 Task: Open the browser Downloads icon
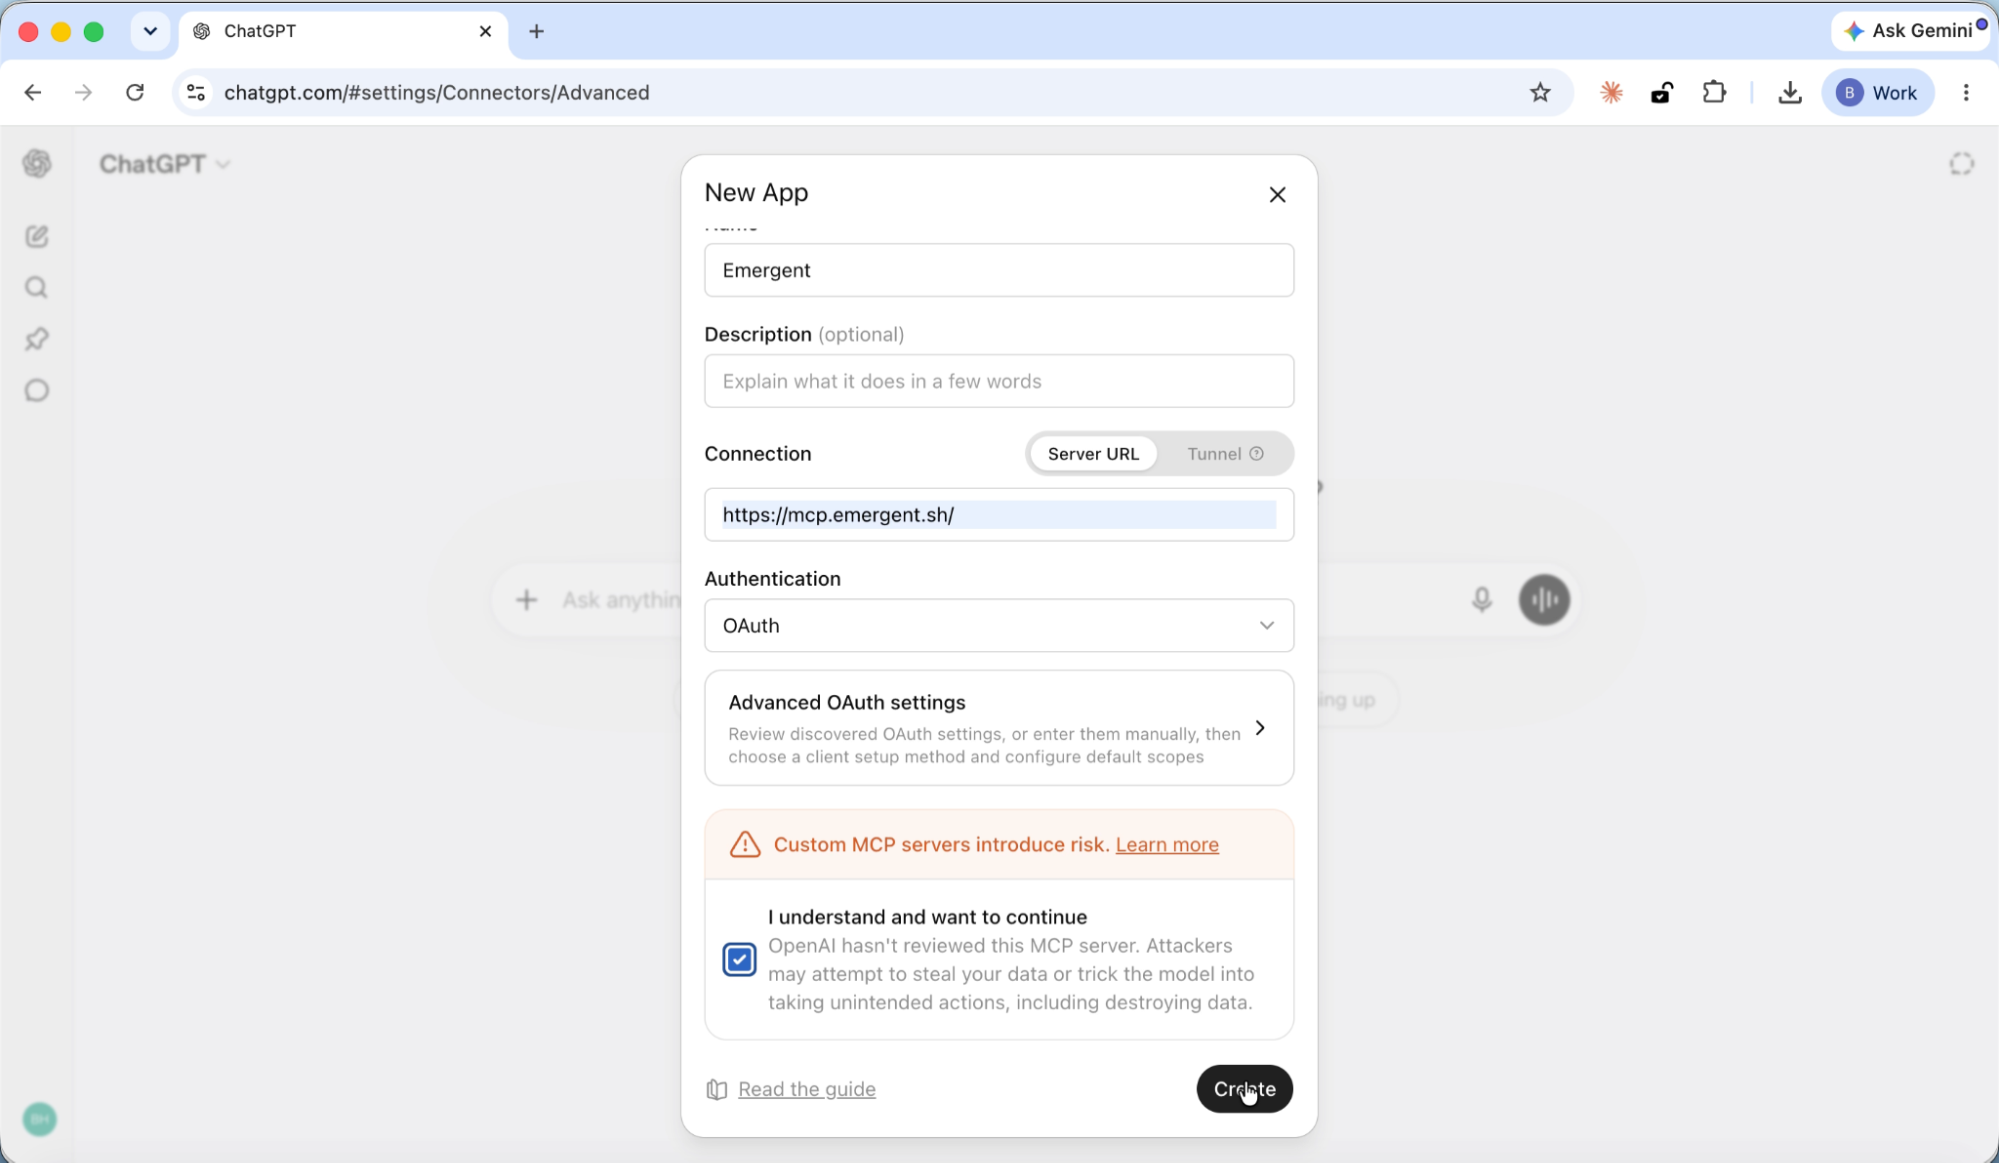pos(1790,93)
